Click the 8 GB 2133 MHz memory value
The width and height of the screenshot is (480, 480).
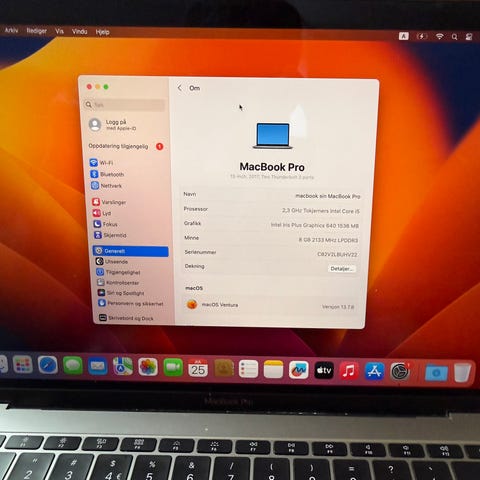(x=328, y=240)
